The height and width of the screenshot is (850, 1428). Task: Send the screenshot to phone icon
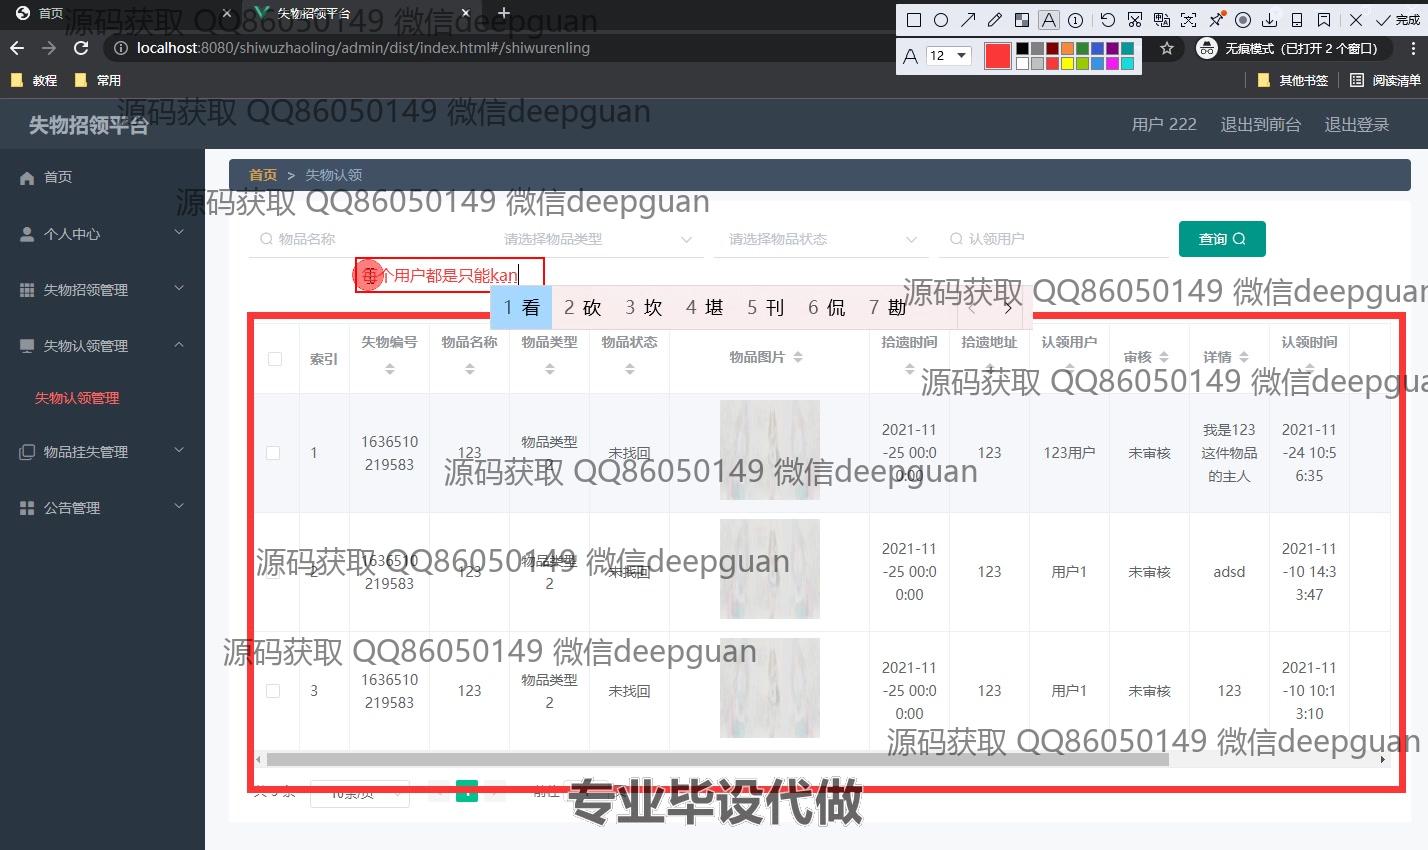tap(1297, 20)
